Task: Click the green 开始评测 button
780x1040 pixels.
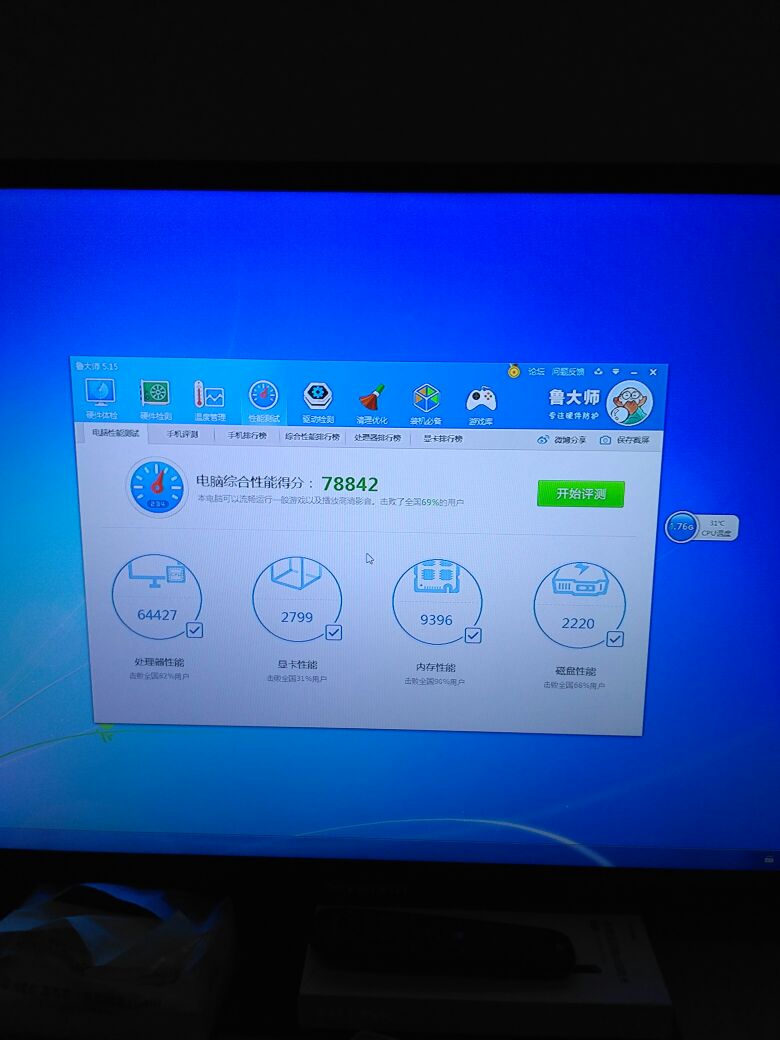Action: click(x=581, y=493)
